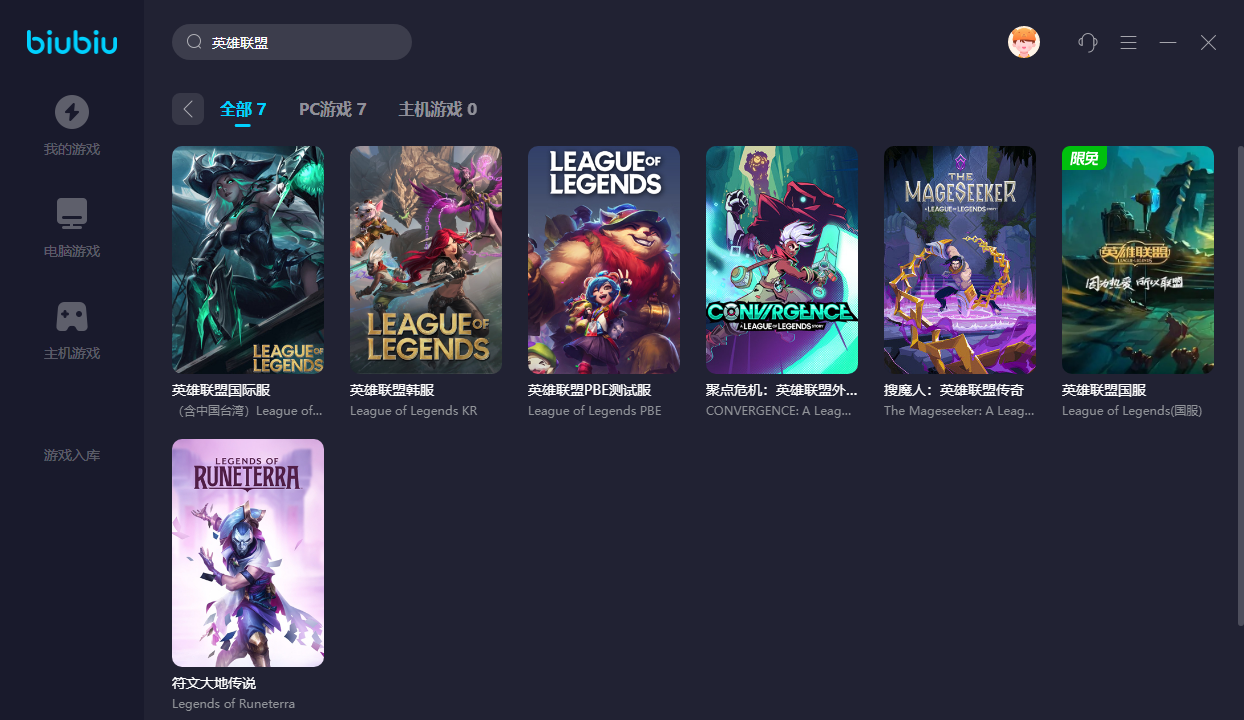The image size is (1244, 720).
Task: Click the user avatar at top right
Action: pyautogui.click(x=1024, y=42)
